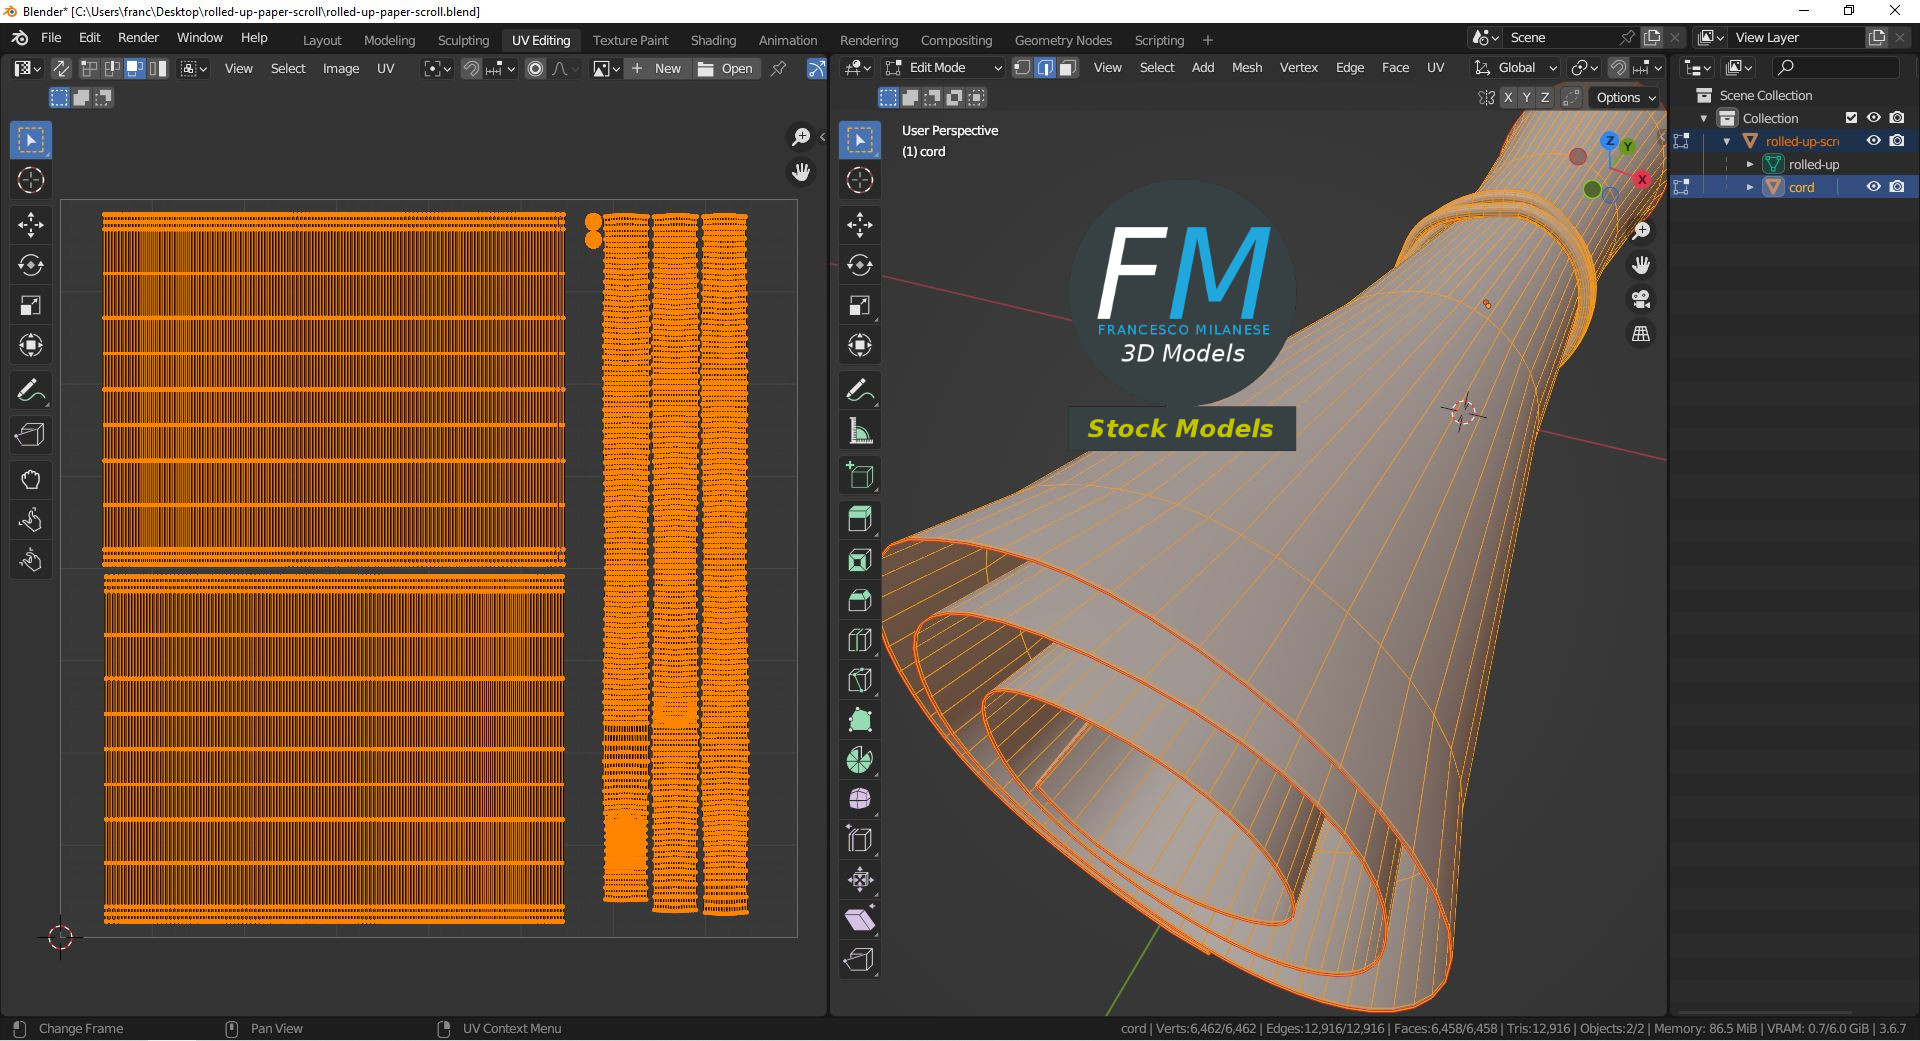Viewport: 1920px width, 1041px height.
Task: Toggle Collection exclude checkbox in outliner
Action: pos(1851,118)
